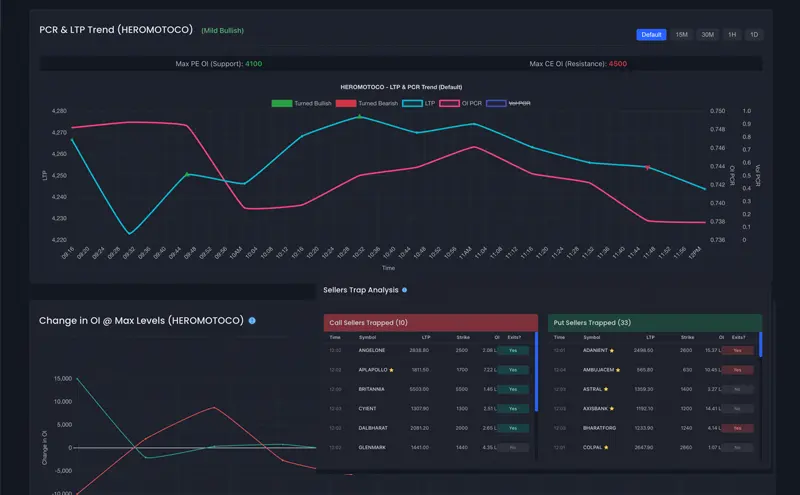Click No exit badge for ASTRAL
Screen dimensions: 800x495
[737, 389]
